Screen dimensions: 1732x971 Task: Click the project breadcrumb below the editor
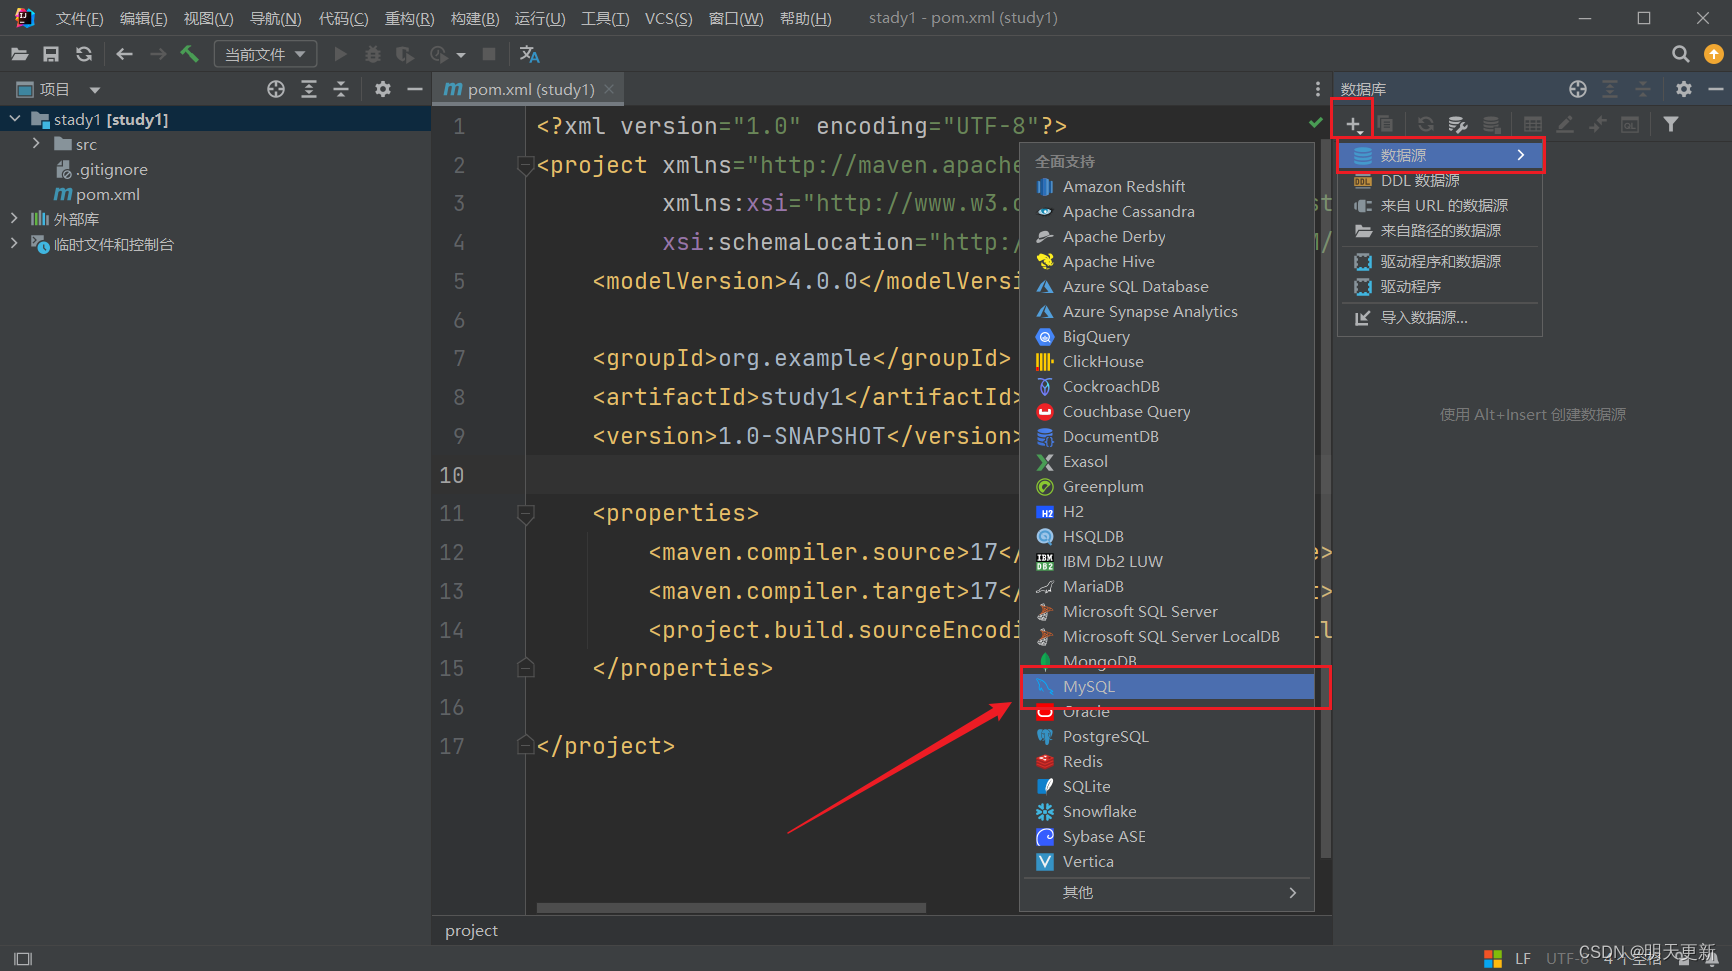click(471, 930)
